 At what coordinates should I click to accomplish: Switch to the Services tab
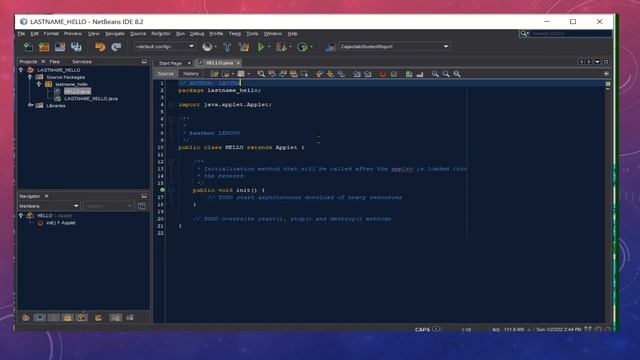[82, 62]
